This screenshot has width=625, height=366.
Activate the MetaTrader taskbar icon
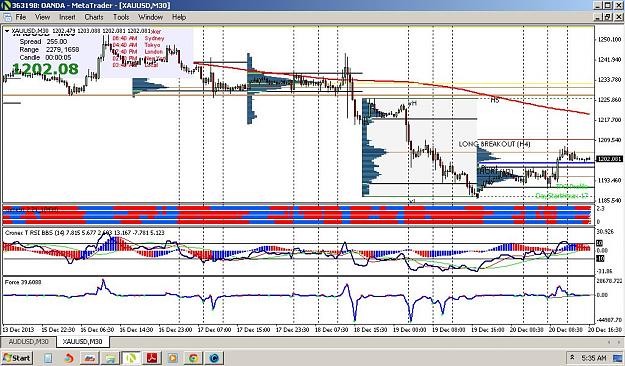pyautogui.click(x=131, y=358)
